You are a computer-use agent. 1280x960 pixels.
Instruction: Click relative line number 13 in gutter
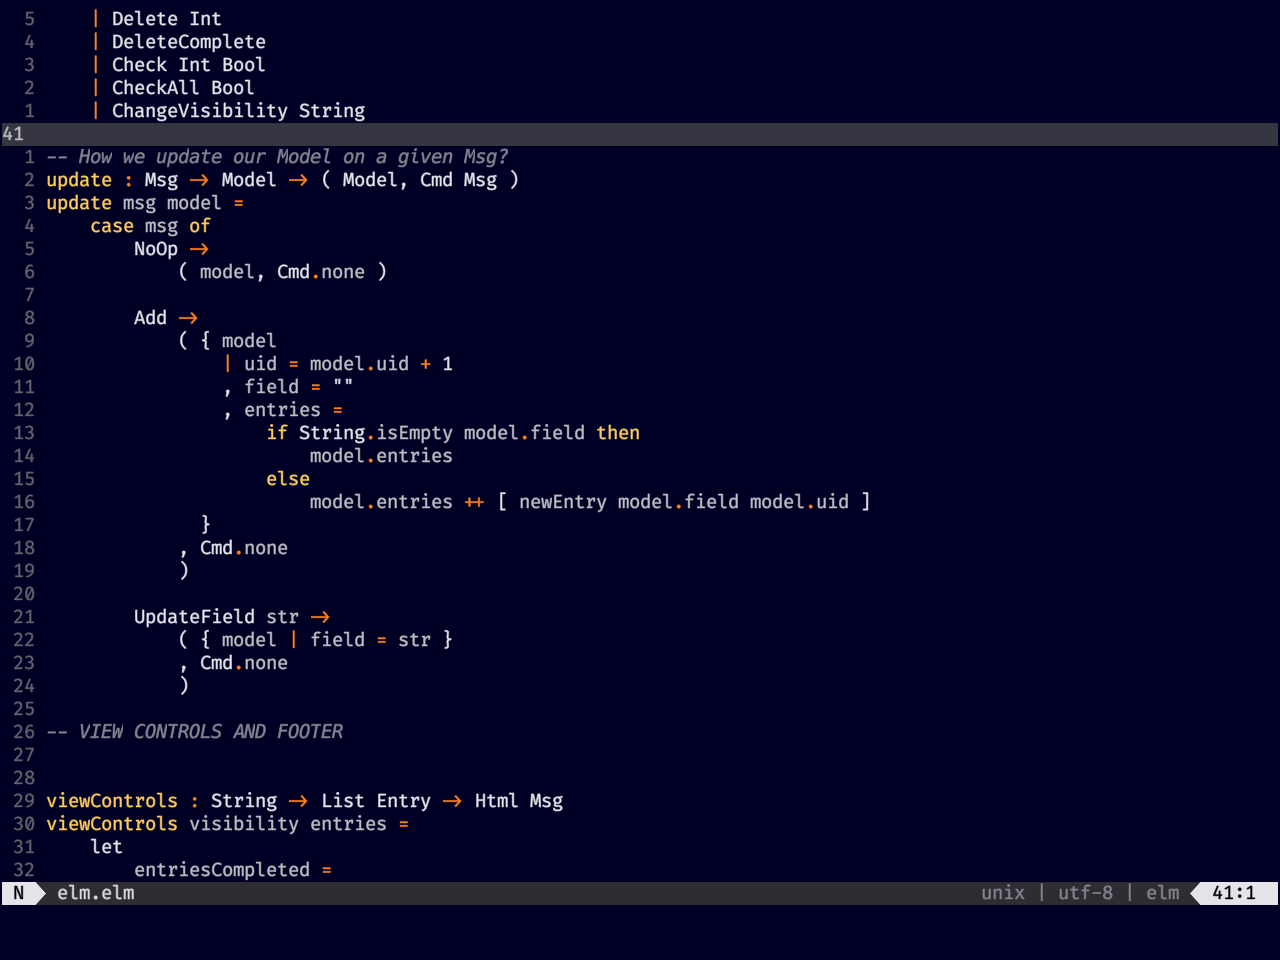coord(24,433)
